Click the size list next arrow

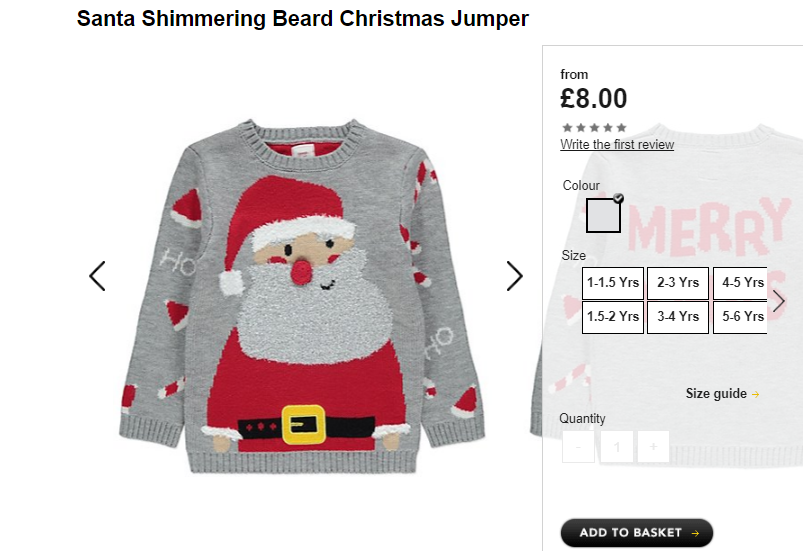(778, 301)
